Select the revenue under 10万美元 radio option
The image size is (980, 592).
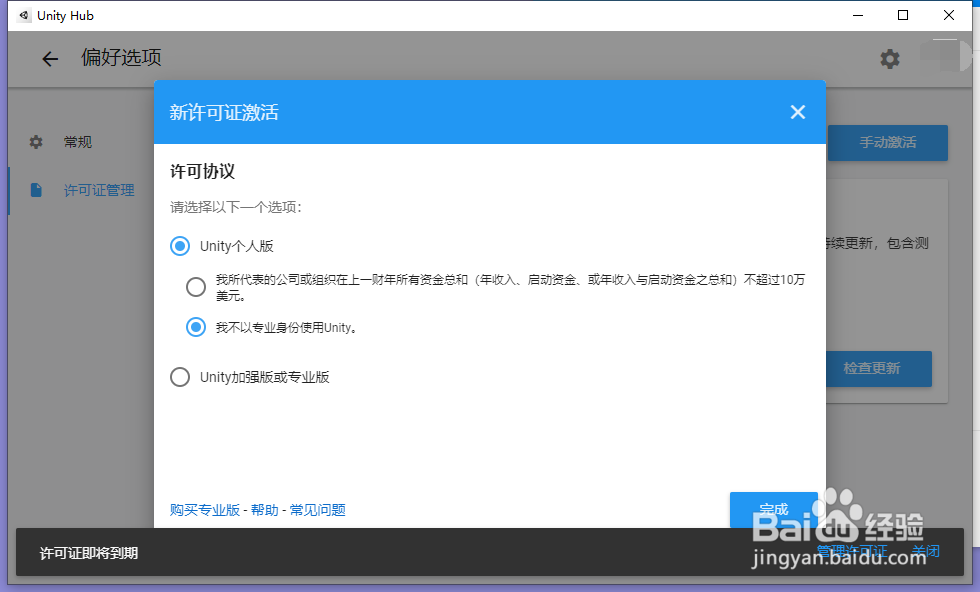click(196, 287)
